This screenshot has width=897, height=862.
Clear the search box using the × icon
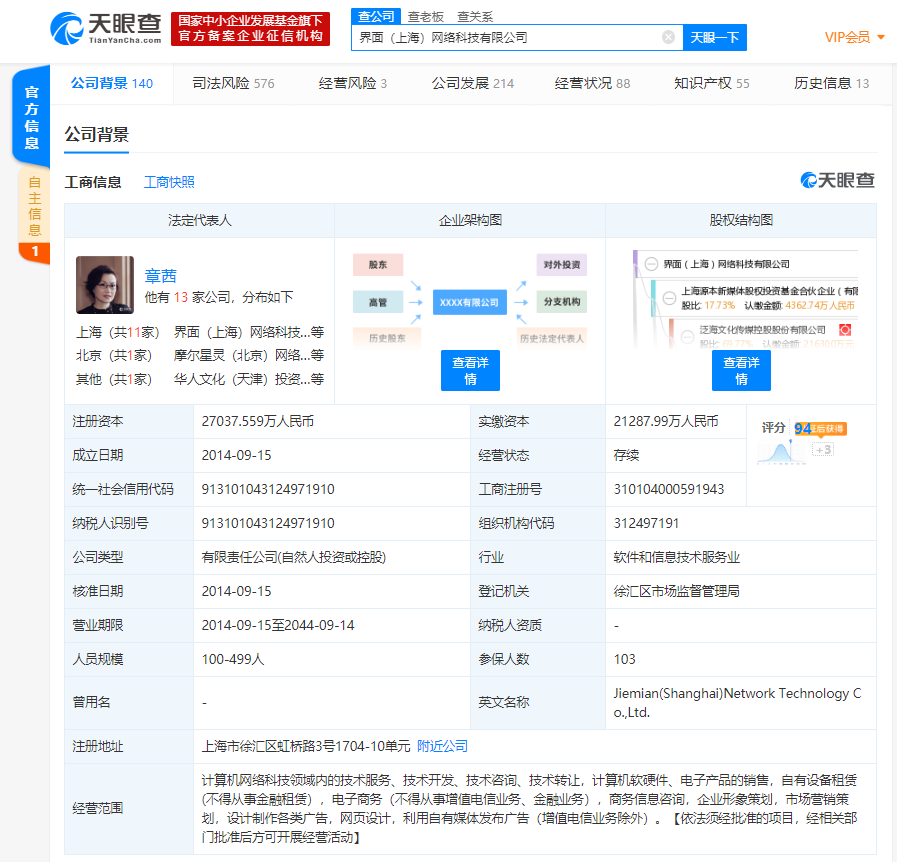click(x=667, y=37)
